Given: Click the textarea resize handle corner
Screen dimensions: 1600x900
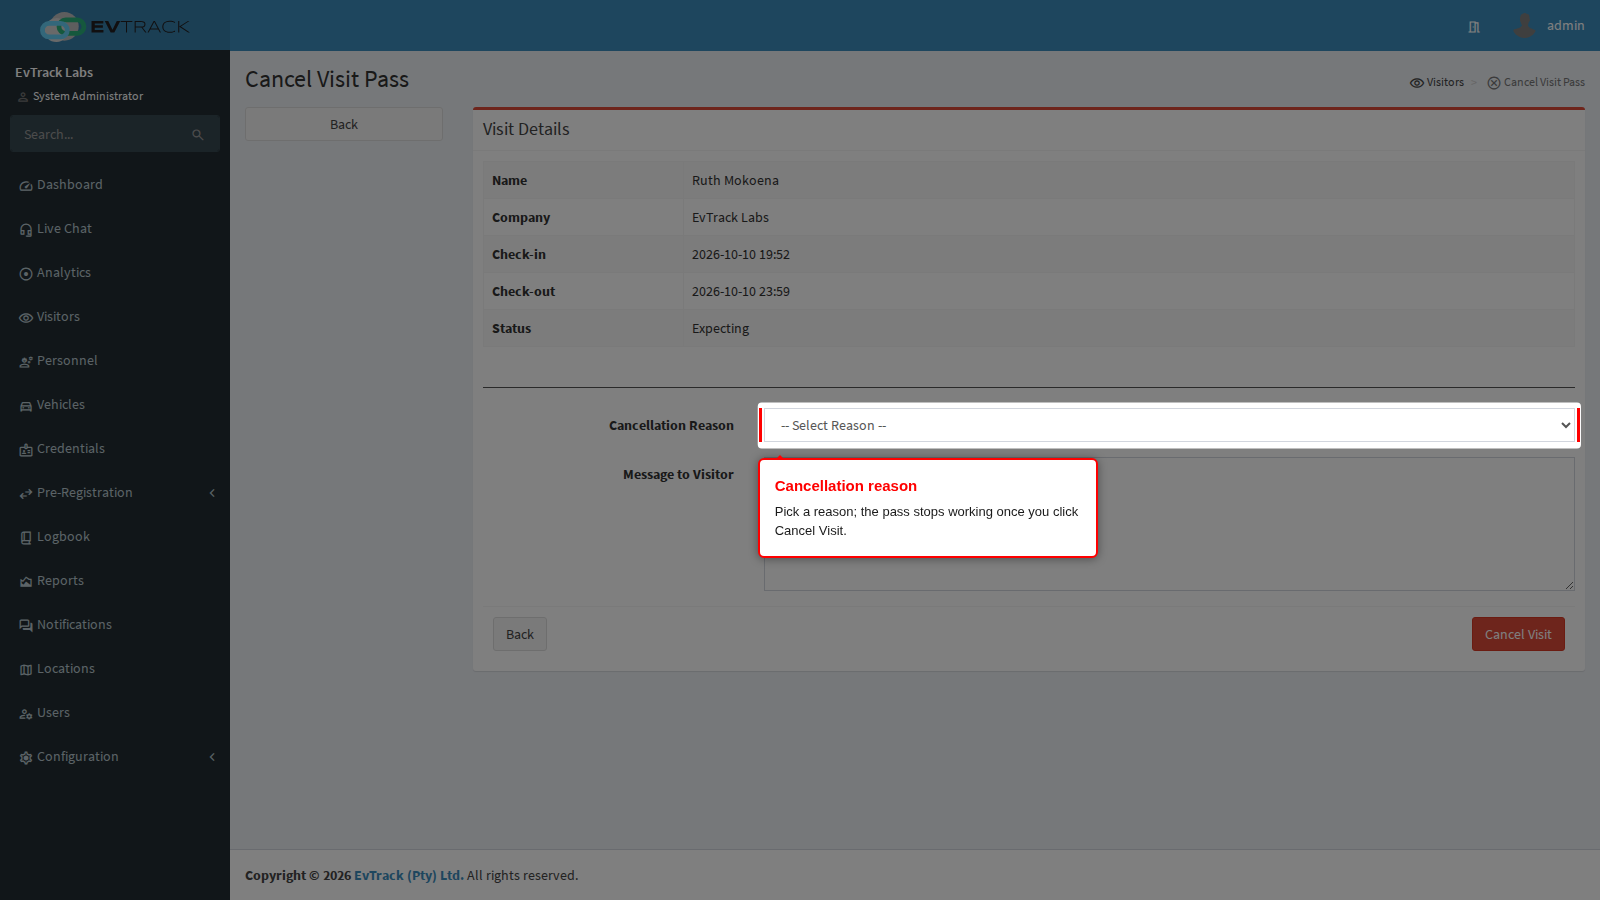Looking at the screenshot, I should [1569, 585].
